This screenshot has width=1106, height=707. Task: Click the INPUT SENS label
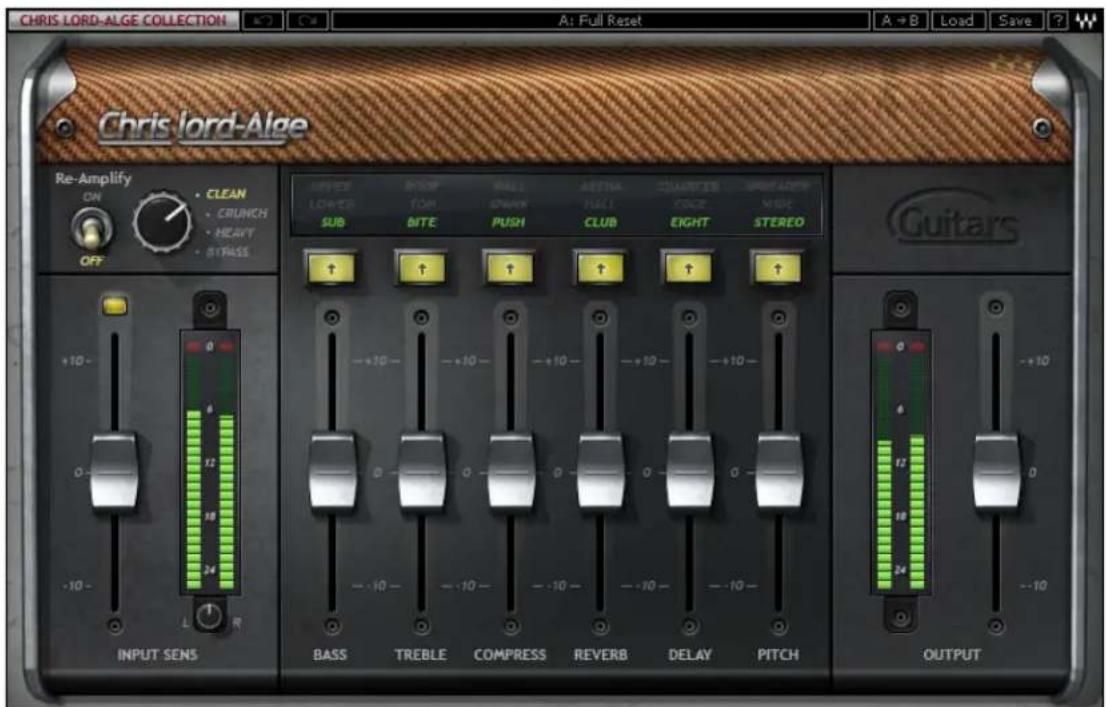pos(157,655)
